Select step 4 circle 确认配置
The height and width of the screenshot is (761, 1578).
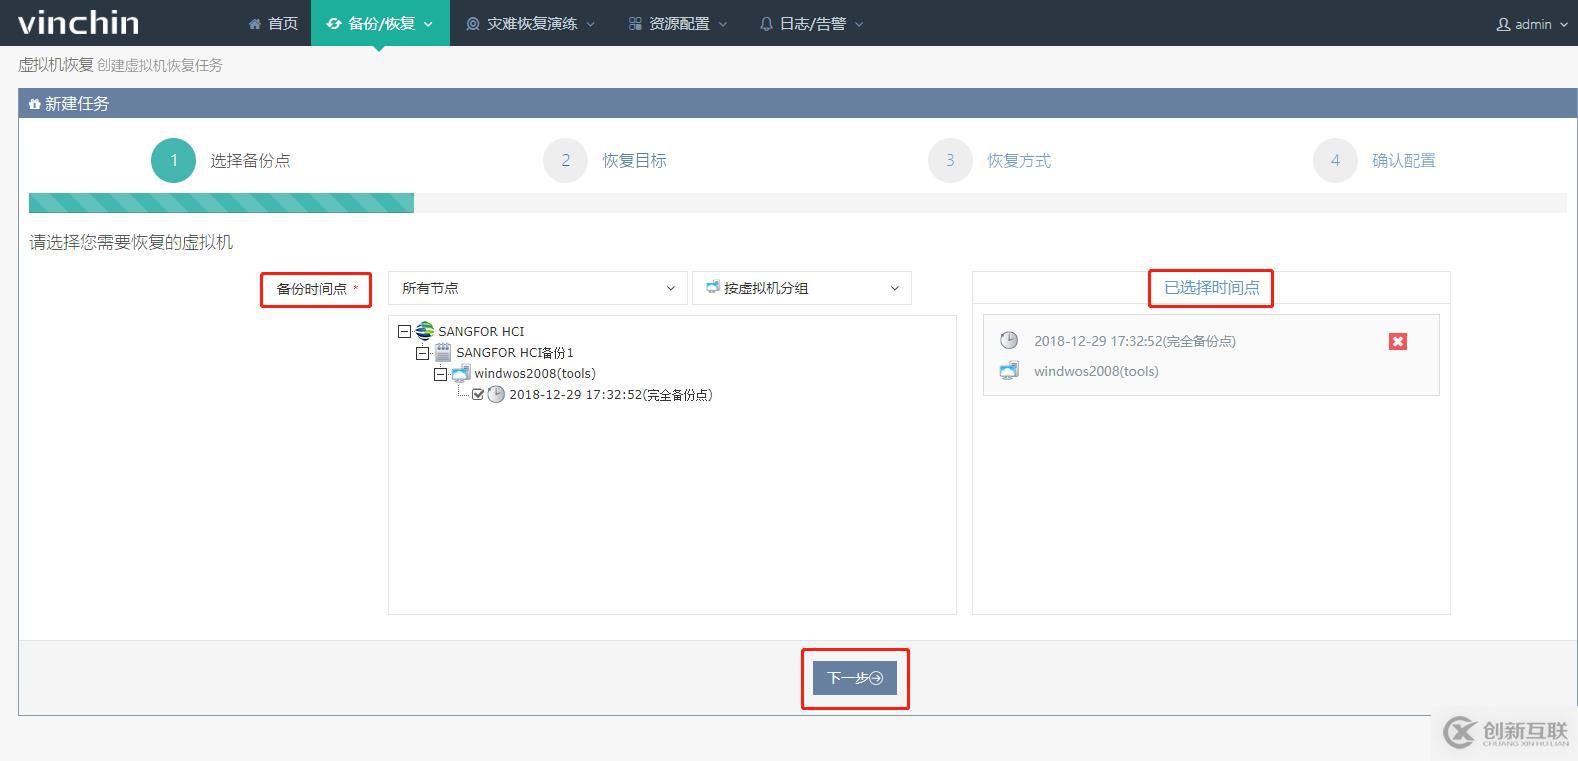(1335, 160)
